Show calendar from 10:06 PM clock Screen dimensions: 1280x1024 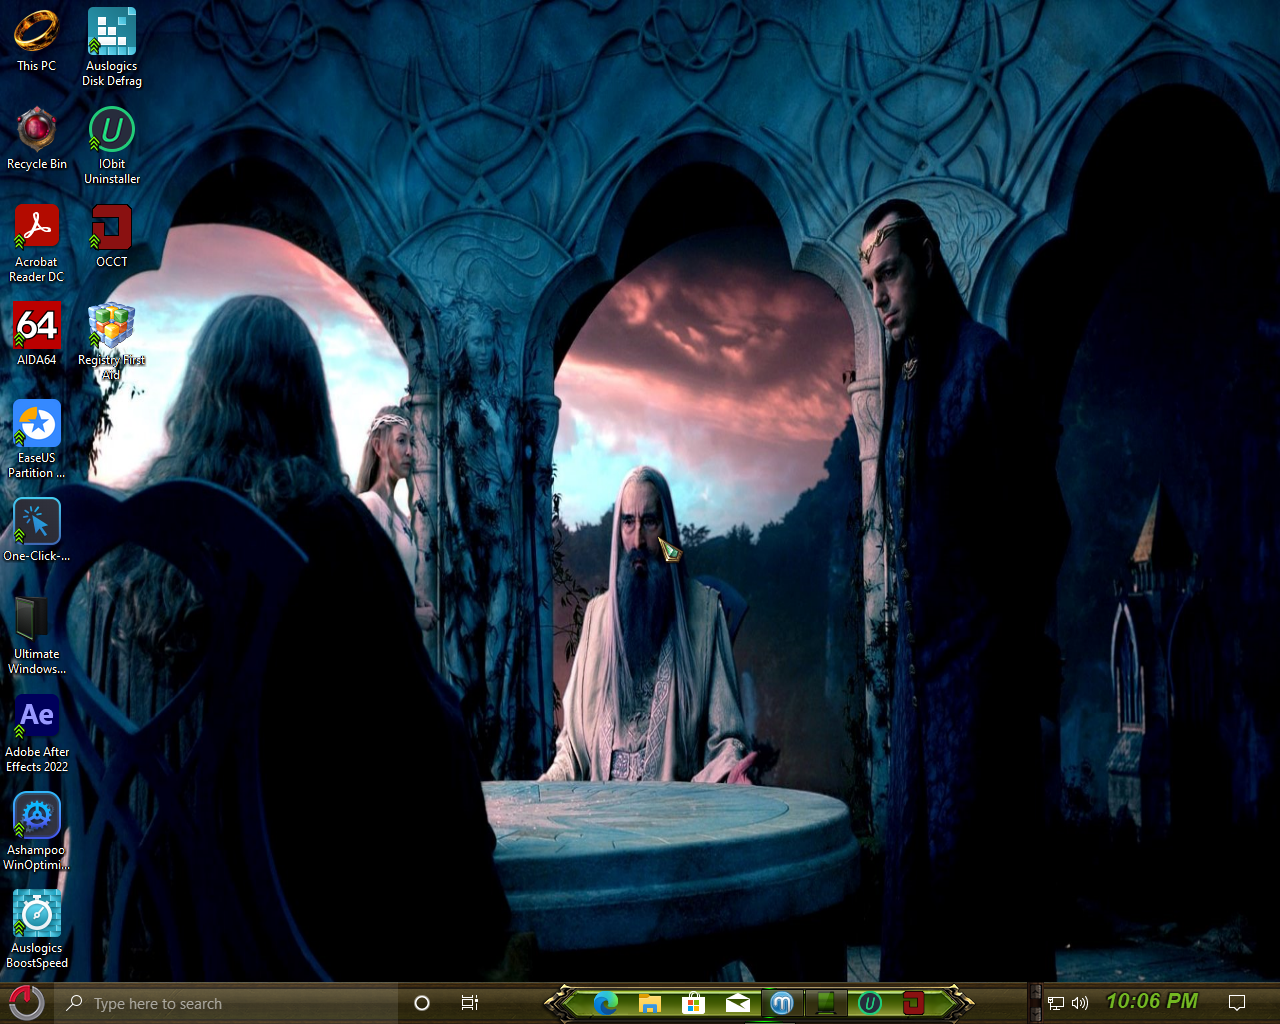pos(1152,1002)
